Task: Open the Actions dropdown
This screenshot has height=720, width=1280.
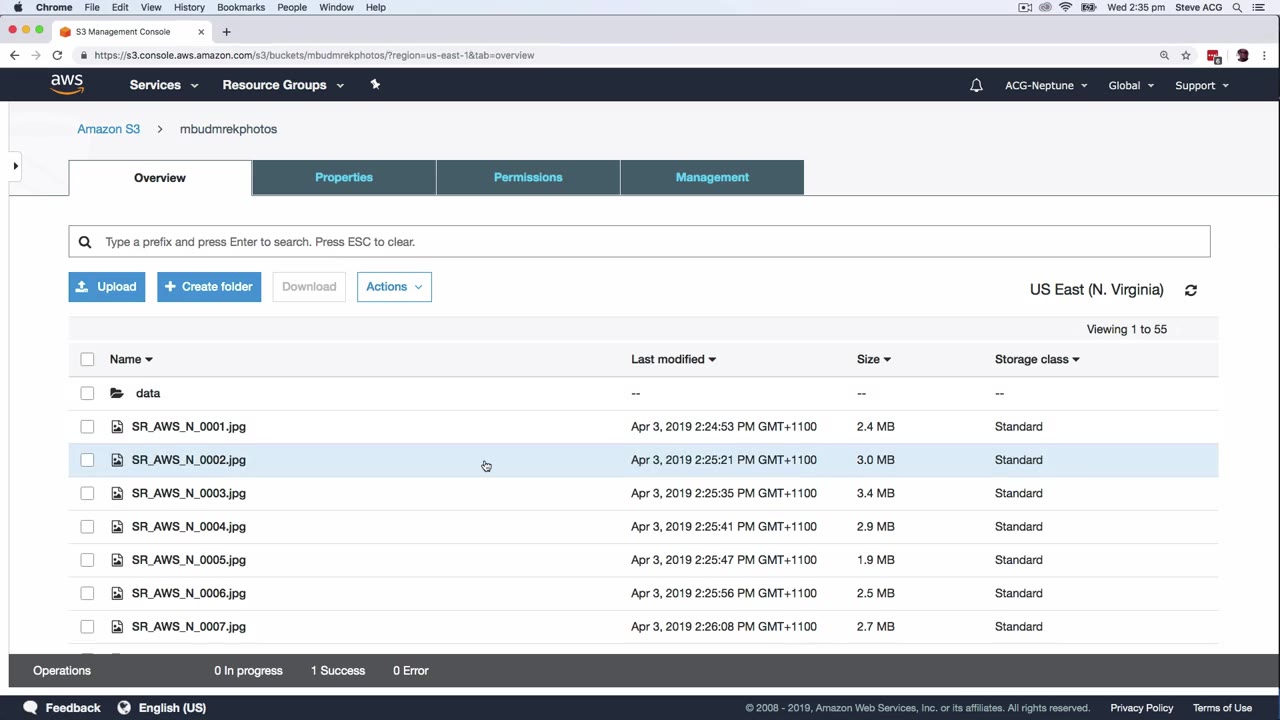Action: tap(394, 287)
